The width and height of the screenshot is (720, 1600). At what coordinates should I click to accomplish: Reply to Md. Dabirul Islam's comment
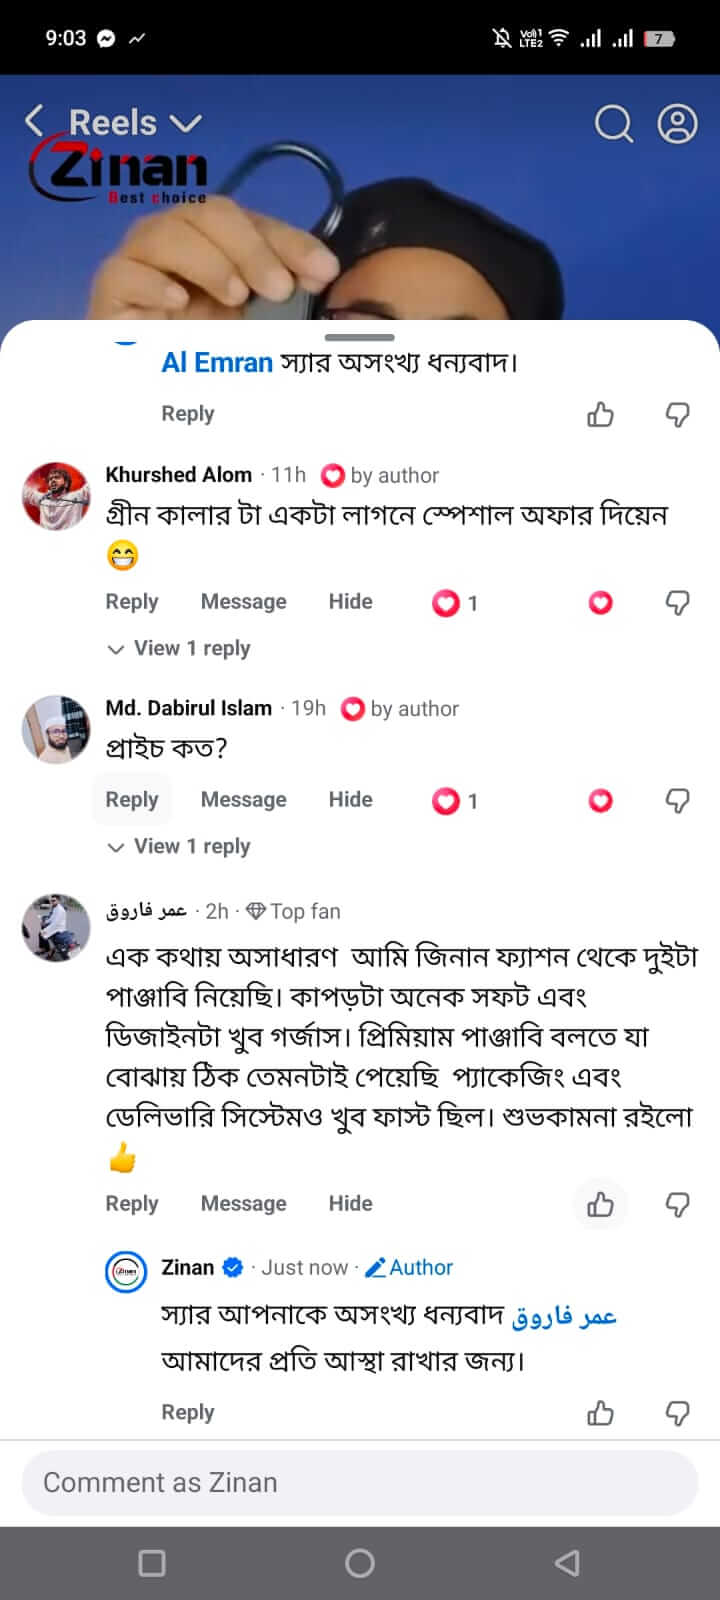tap(132, 799)
